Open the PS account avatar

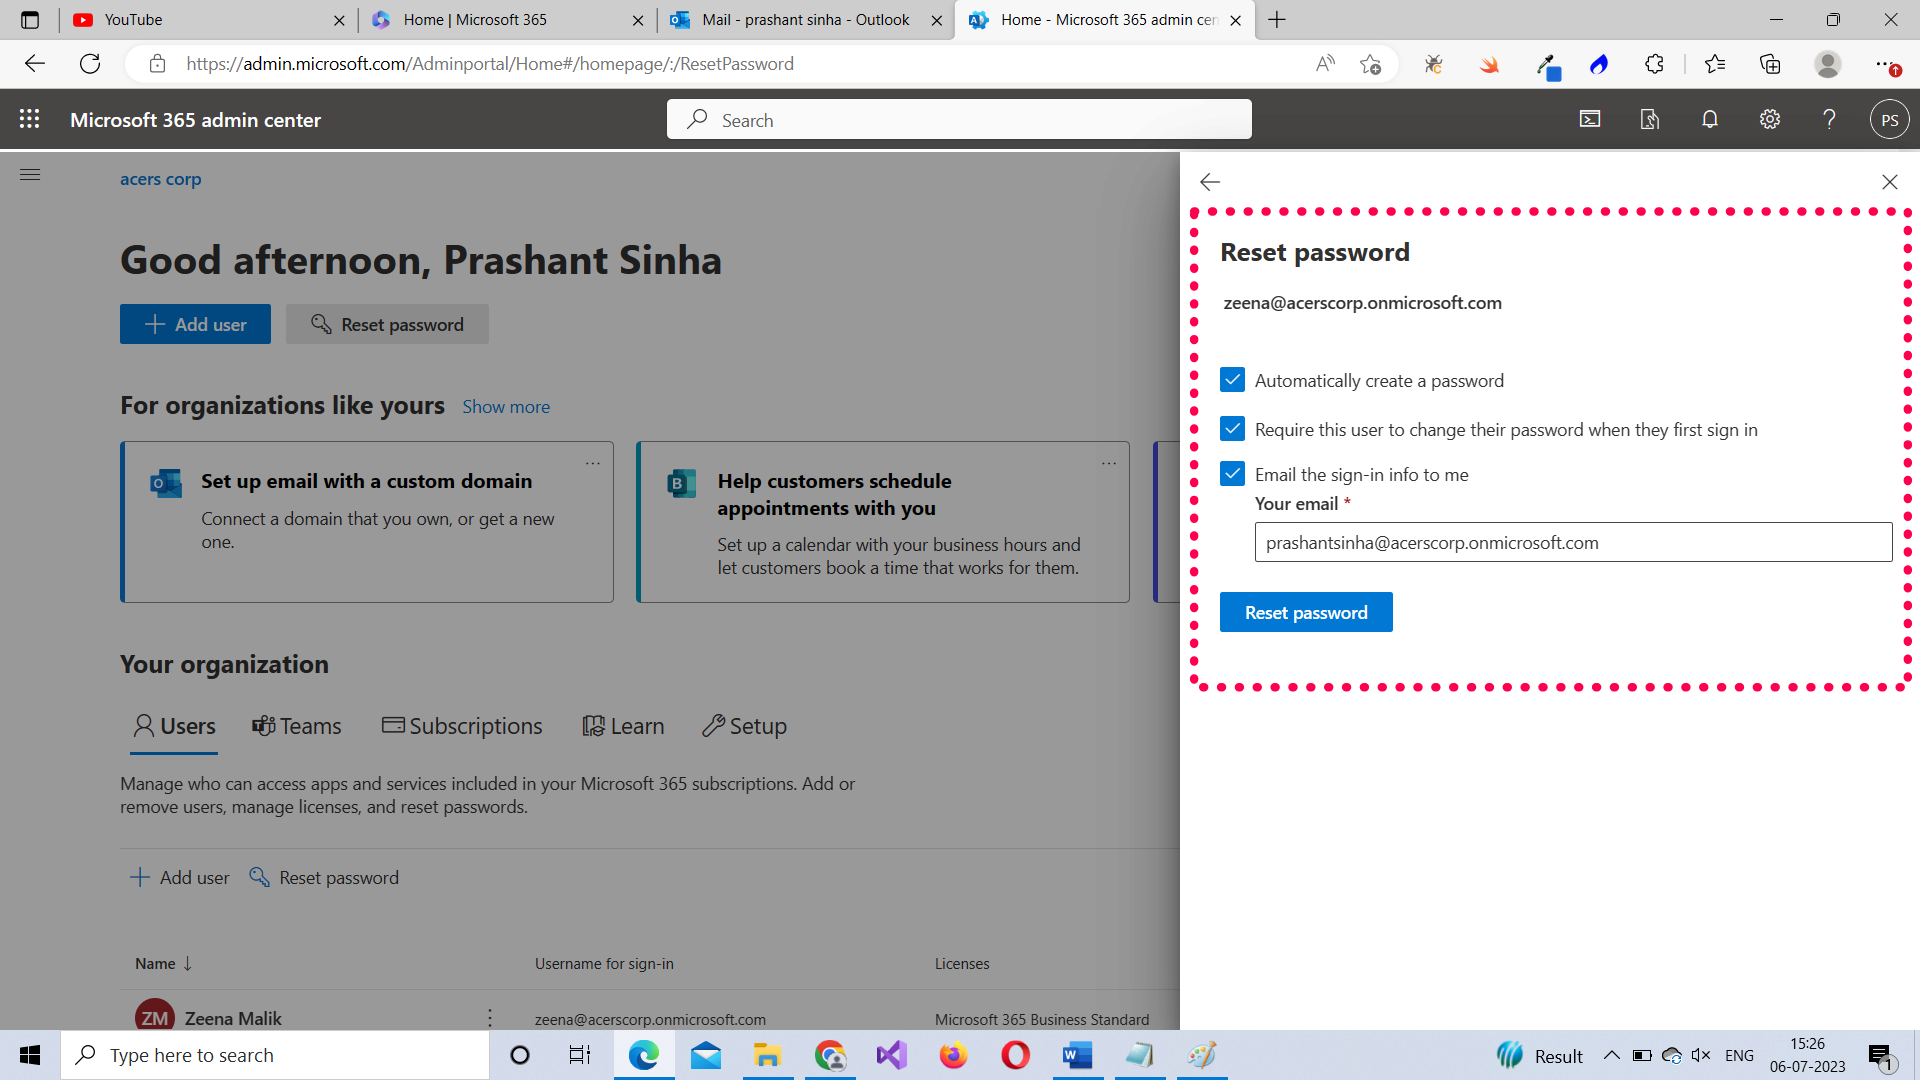(1889, 120)
